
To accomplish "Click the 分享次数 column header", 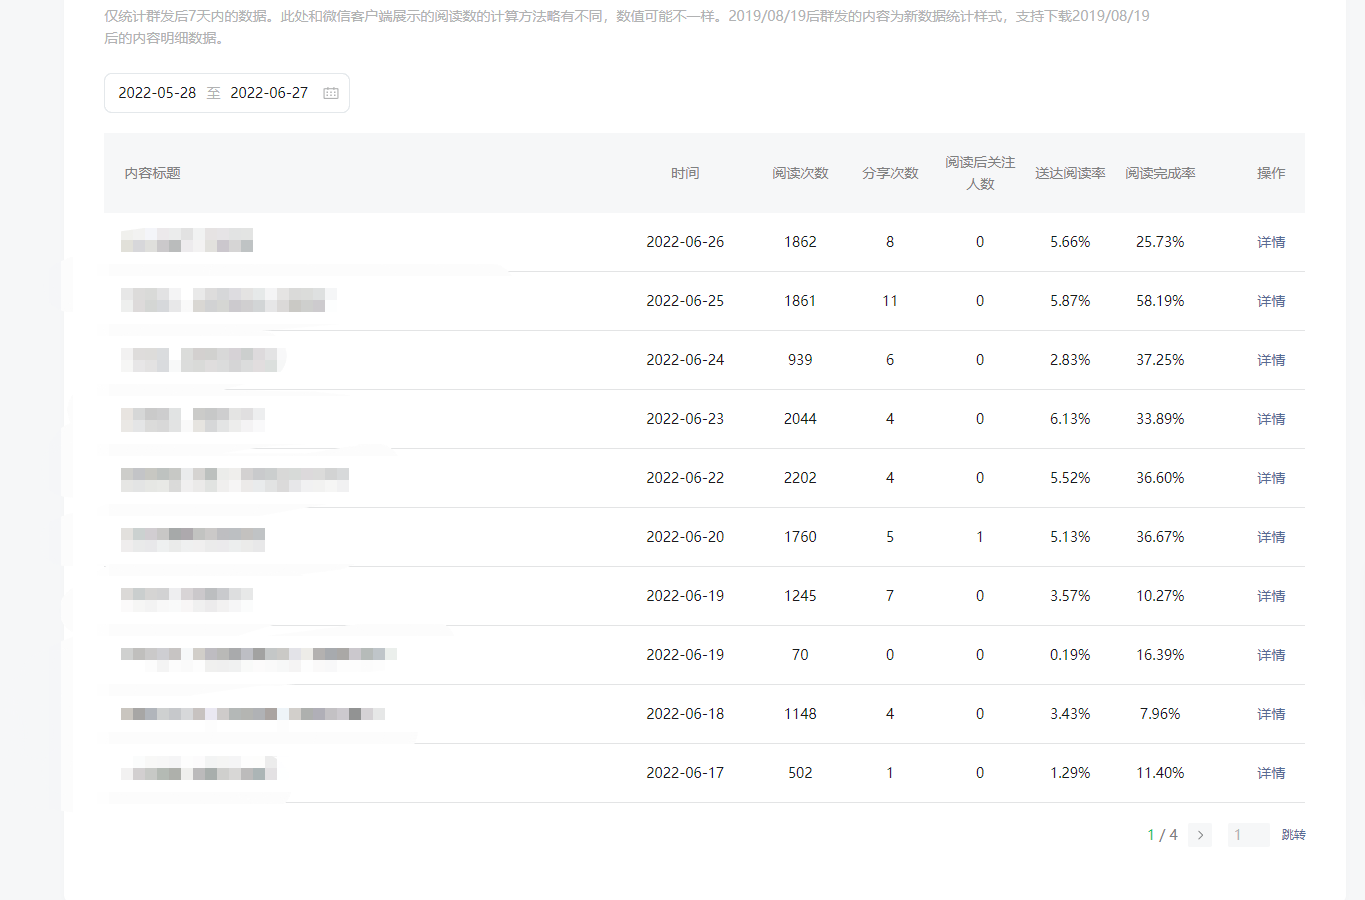I will tap(890, 173).
